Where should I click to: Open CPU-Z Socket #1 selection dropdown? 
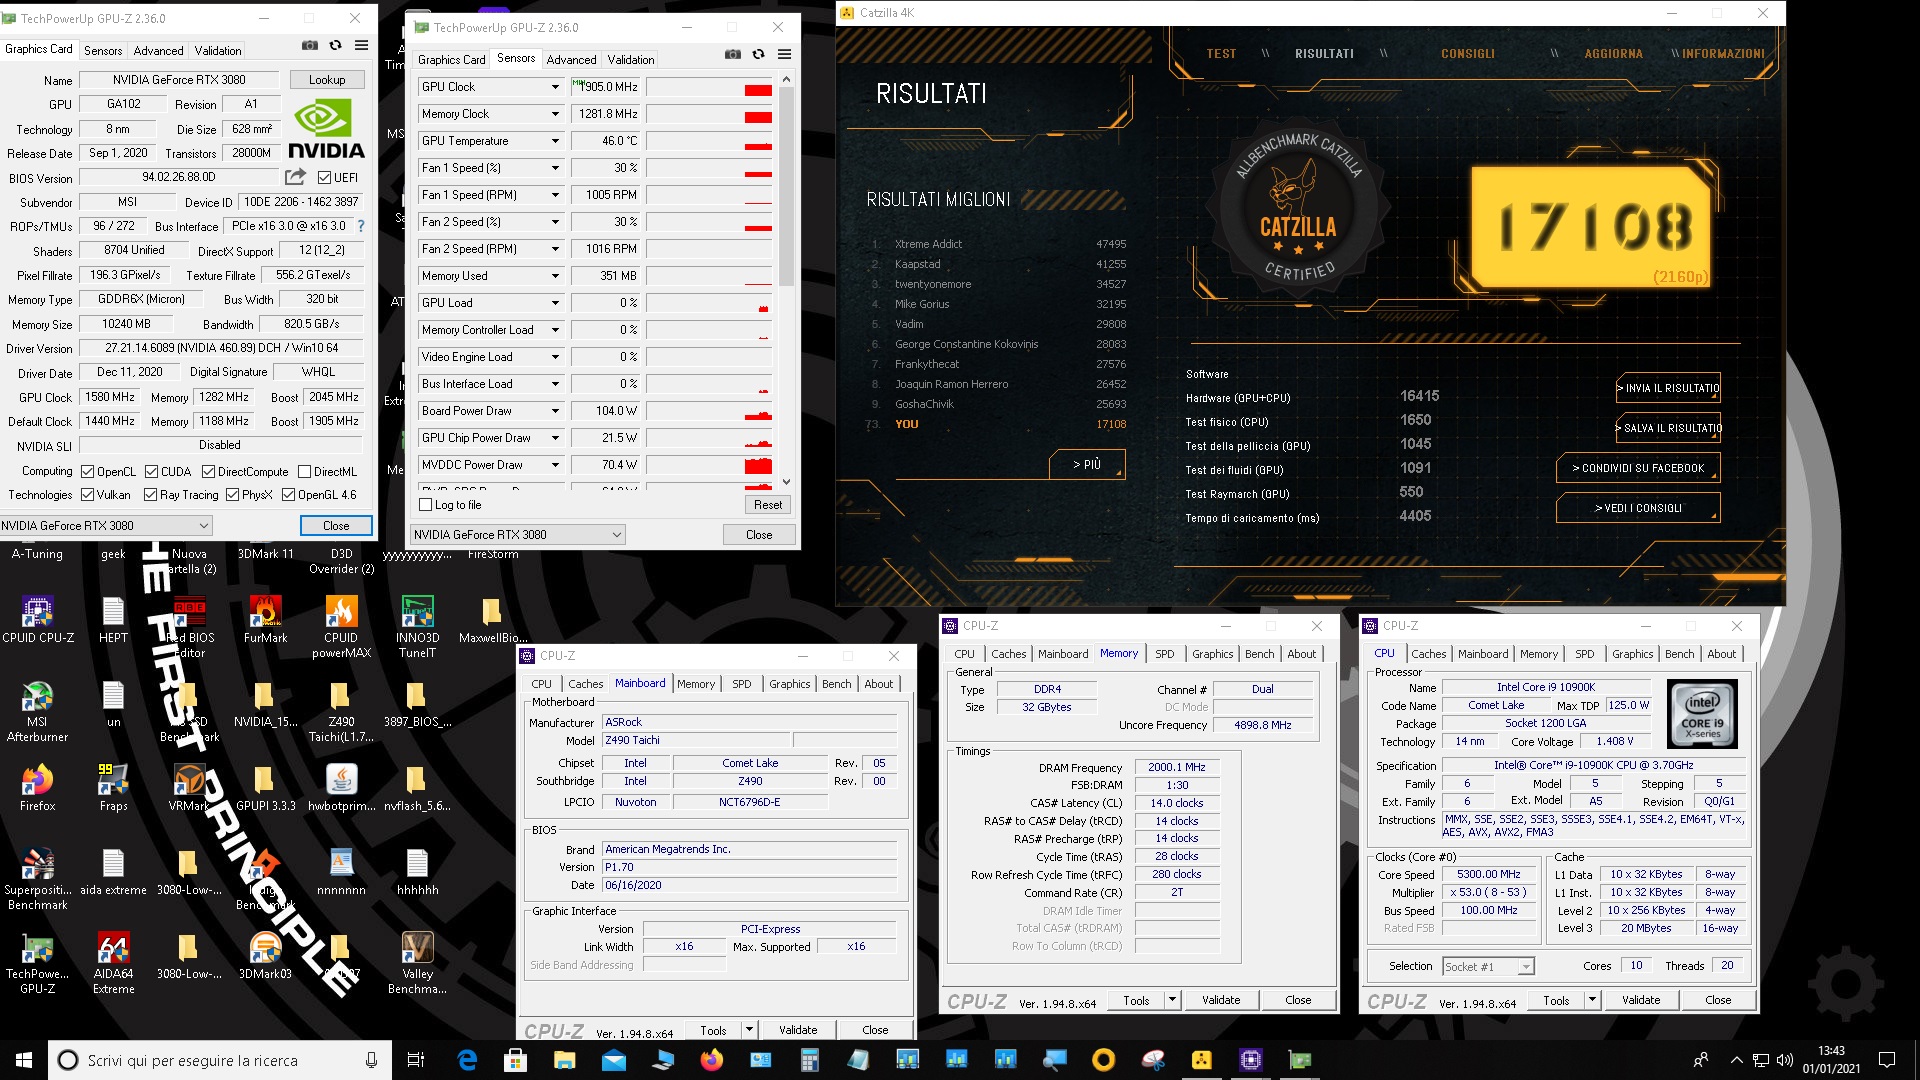tap(1489, 967)
